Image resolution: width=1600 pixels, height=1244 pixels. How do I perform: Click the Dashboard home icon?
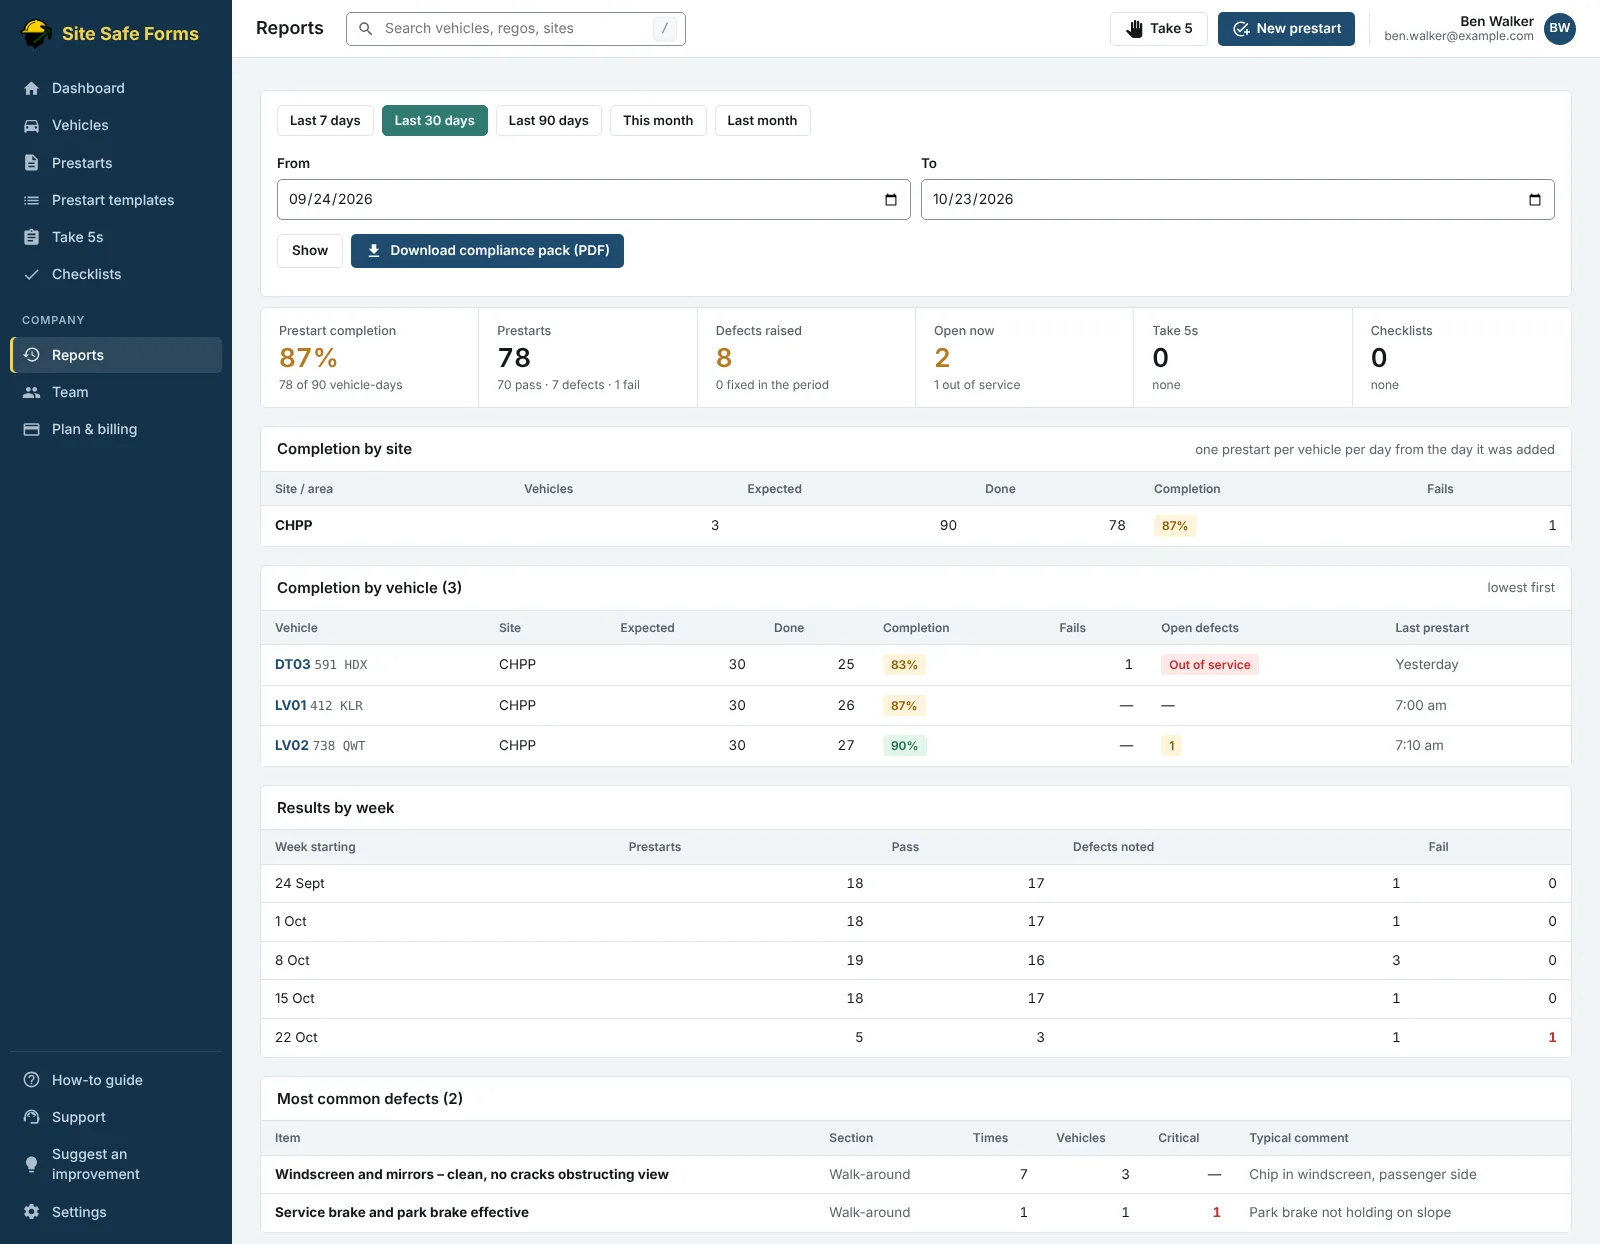pyautogui.click(x=32, y=88)
